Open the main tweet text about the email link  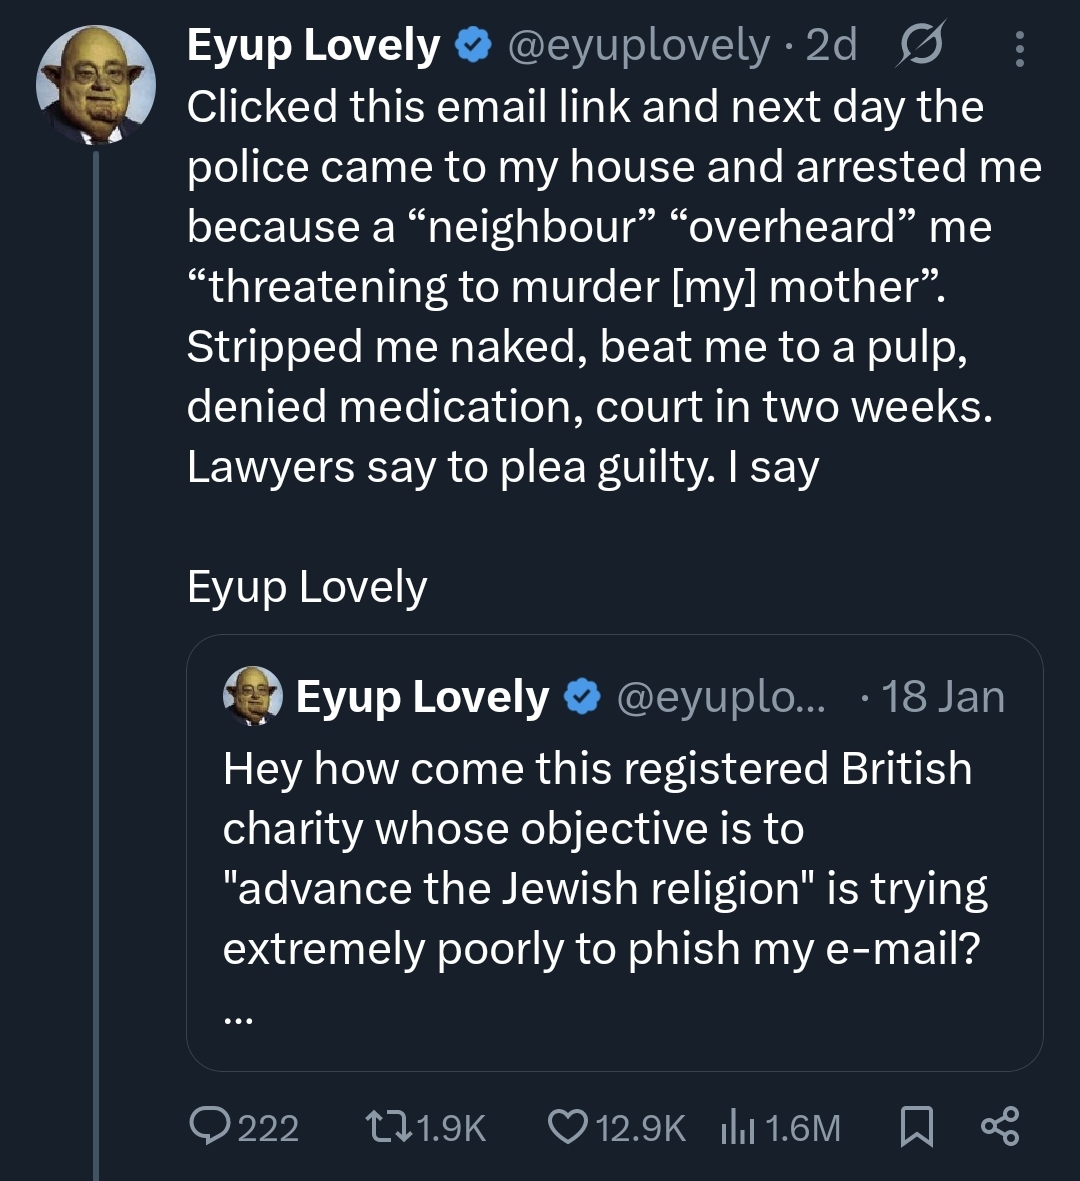click(x=600, y=287)
